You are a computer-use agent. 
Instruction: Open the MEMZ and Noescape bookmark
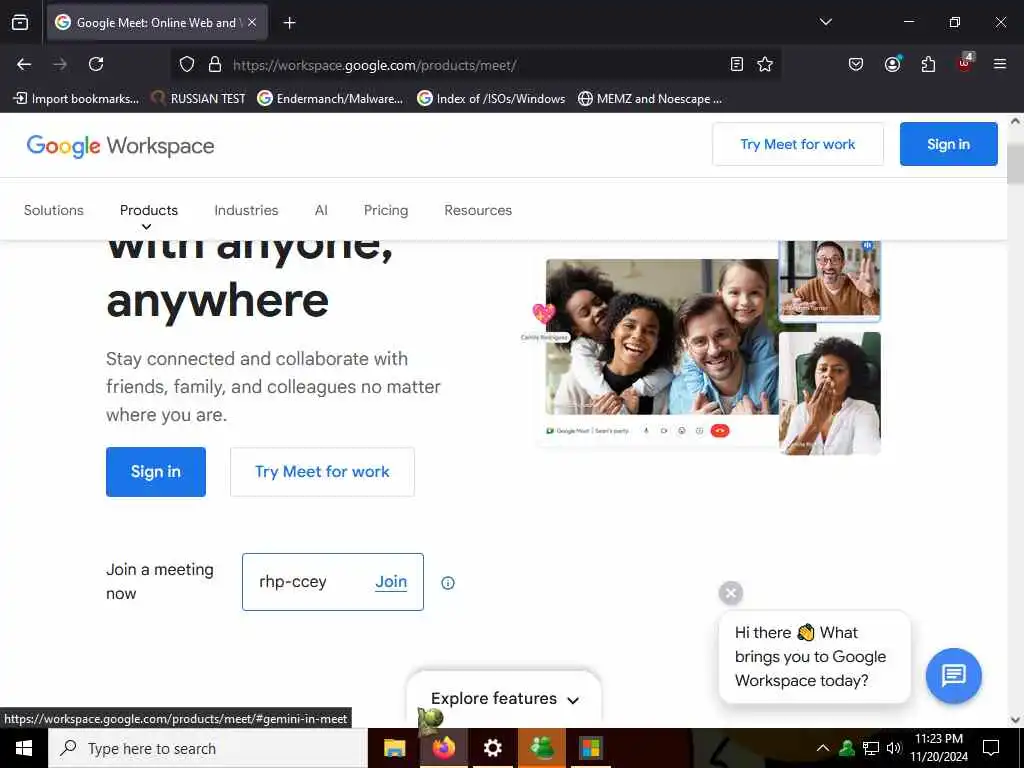coord(650,99)
